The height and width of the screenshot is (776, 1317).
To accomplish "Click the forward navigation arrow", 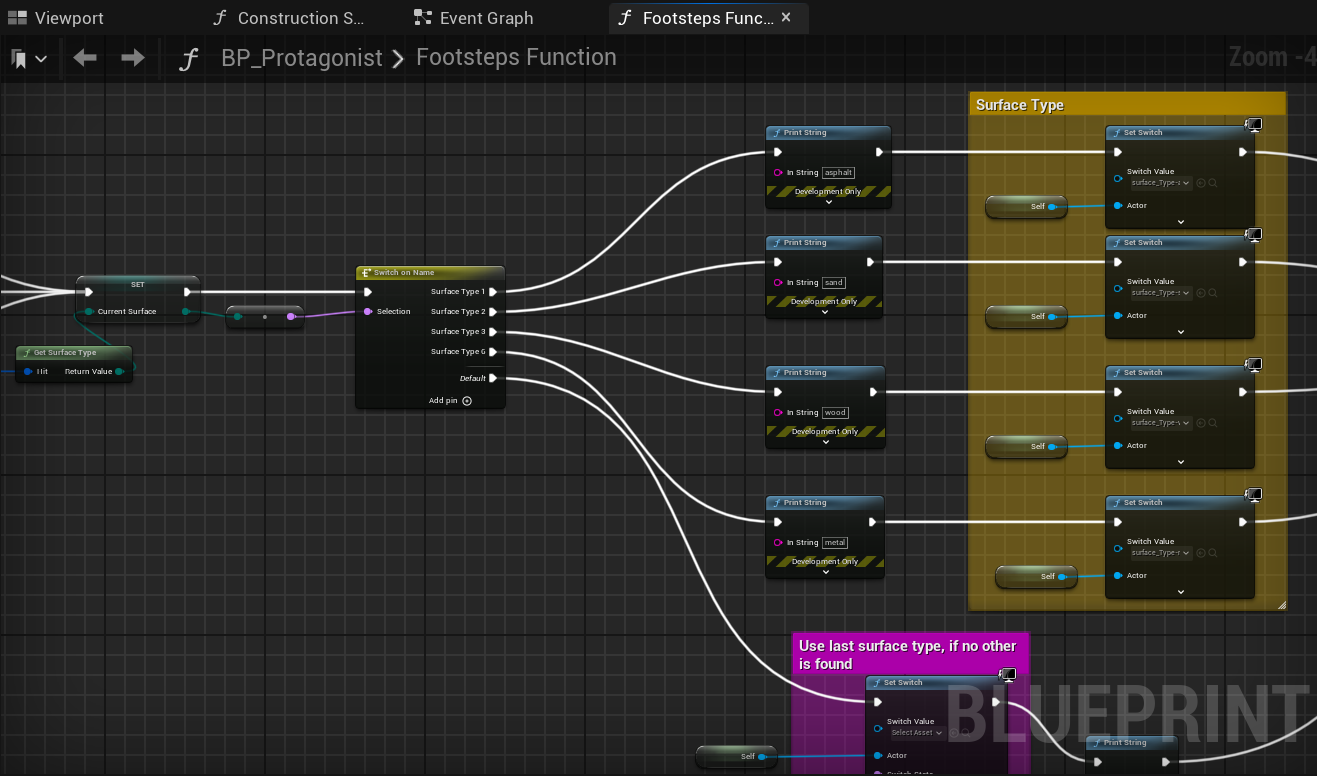I will pyautogui.click(x=132, y=59).
